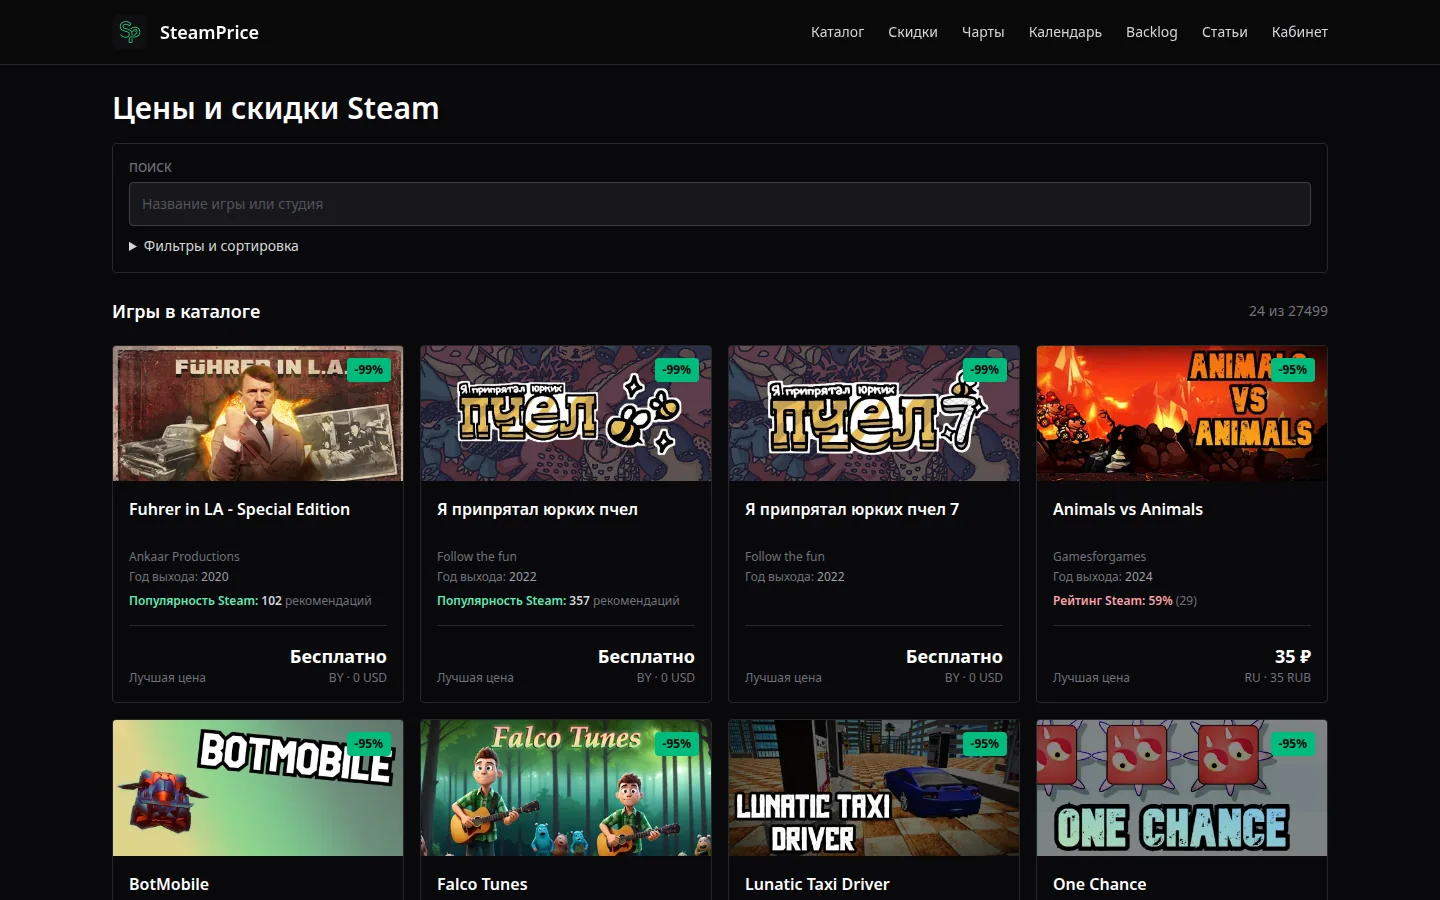1440x900 pixels.
Task: Open the One Chance title link
Action: [1100, 884]
